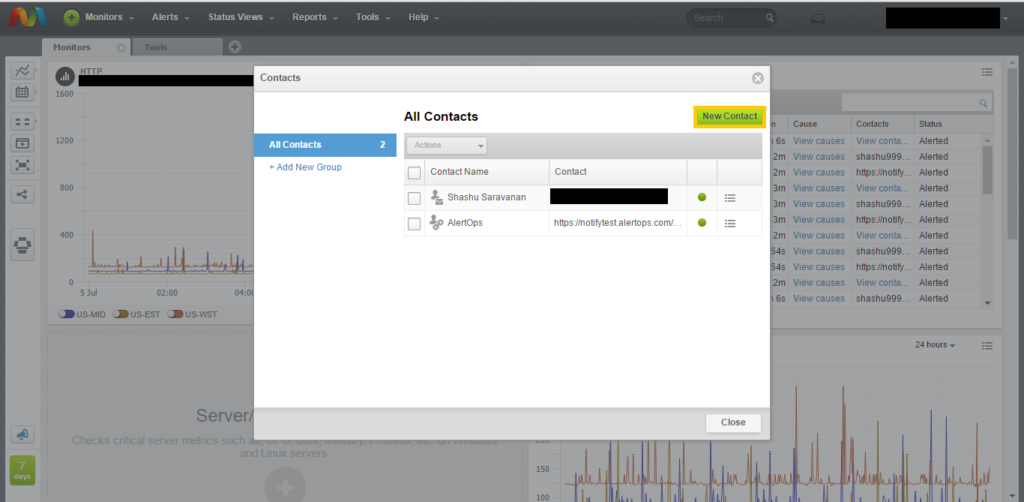The width and height of the screenshot is (1024, 502).
Task: Open the Status Views menu dropdown
Action: point(241,18)
